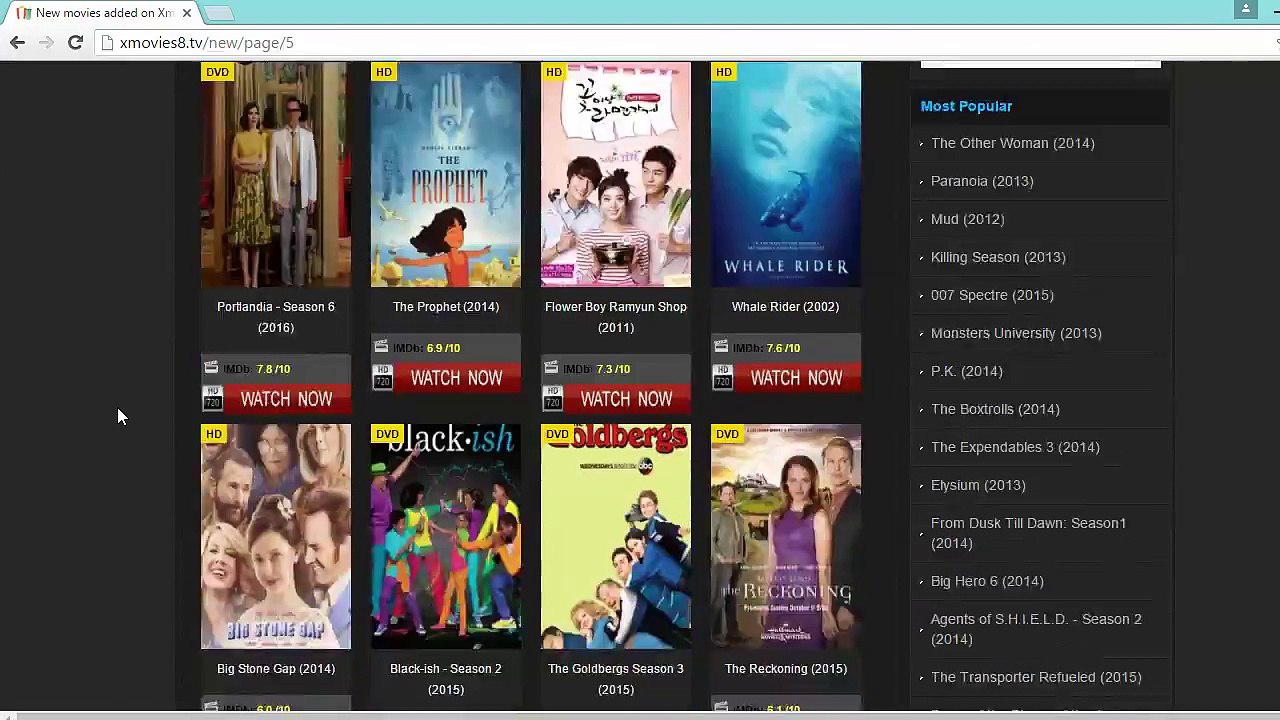Click clapperboard icon beside The Prophet rating

[381, 347]
